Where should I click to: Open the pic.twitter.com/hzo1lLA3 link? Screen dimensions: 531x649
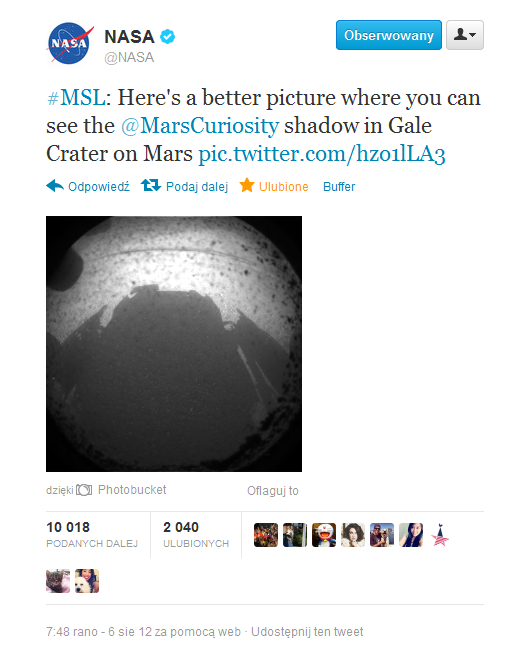click(322, 154)
